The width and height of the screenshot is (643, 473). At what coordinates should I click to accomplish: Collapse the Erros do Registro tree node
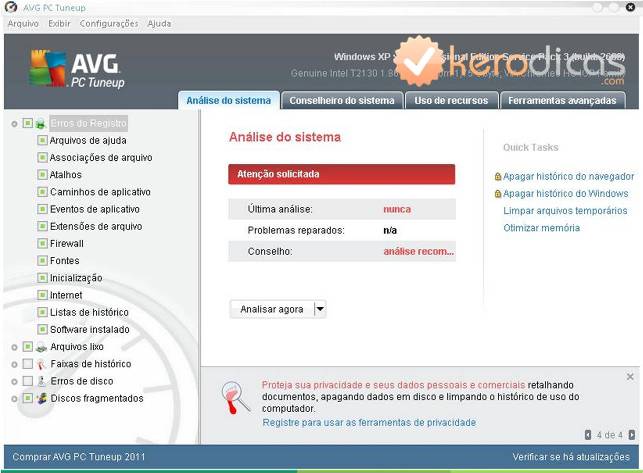tap(14, 124)
